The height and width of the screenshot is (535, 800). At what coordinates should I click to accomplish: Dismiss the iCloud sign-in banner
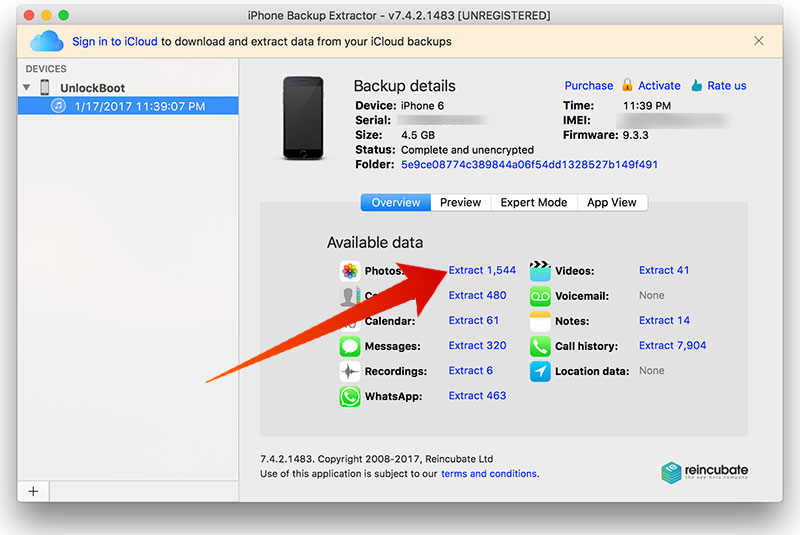click(x=759, y=41)
